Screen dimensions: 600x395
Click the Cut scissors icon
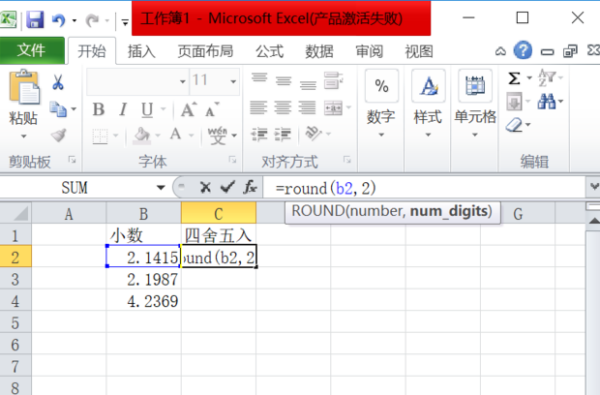pos(58,82)
